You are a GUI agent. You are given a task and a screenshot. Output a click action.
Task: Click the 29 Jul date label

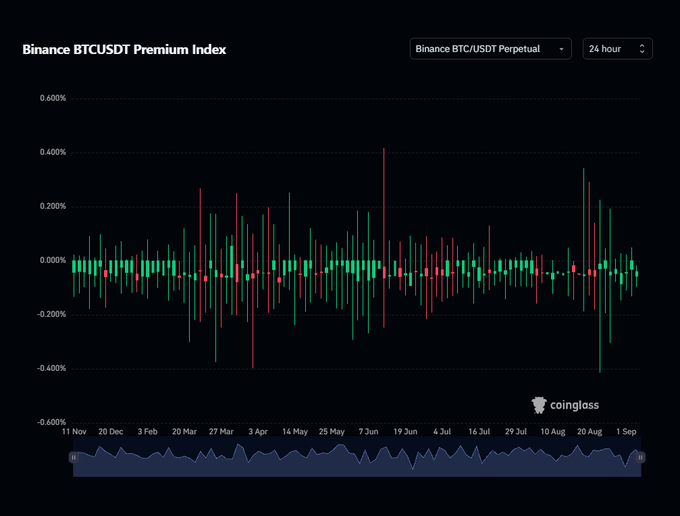click(516, 431)
